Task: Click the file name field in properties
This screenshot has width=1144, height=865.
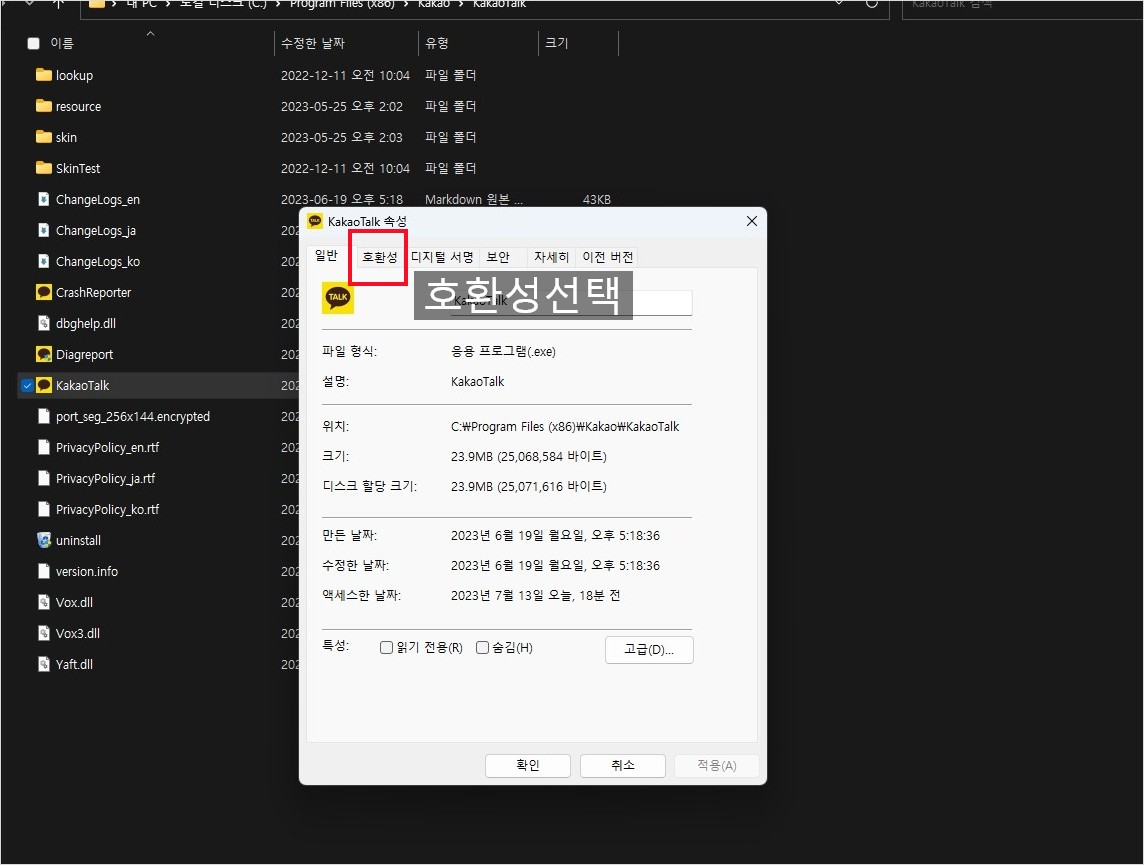Action: (x=571, y=302)
